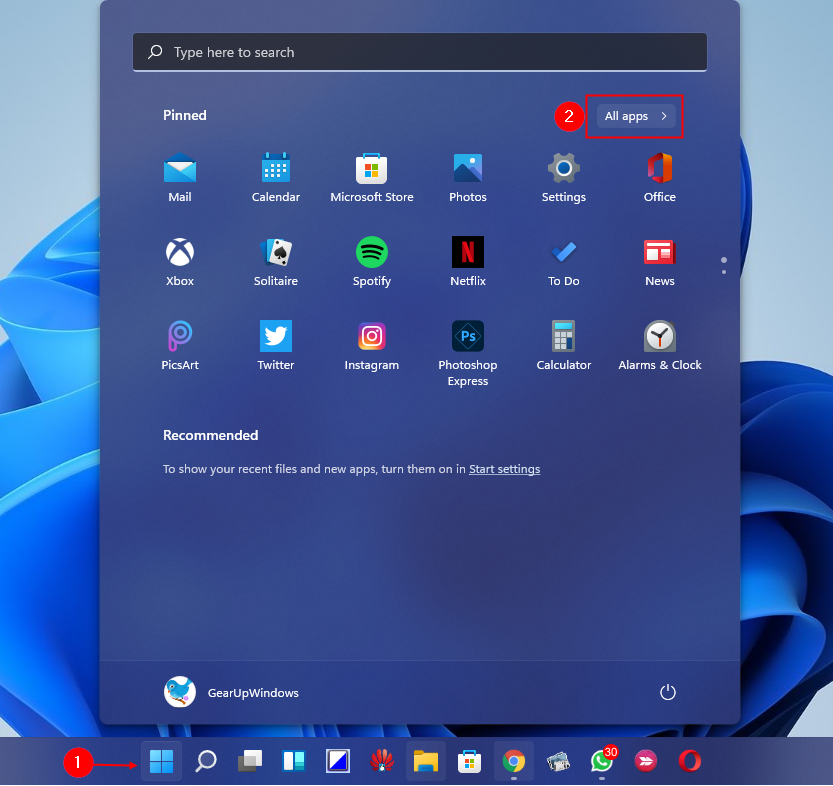Click the Windows Start button on taskbar

click(162, 762)
